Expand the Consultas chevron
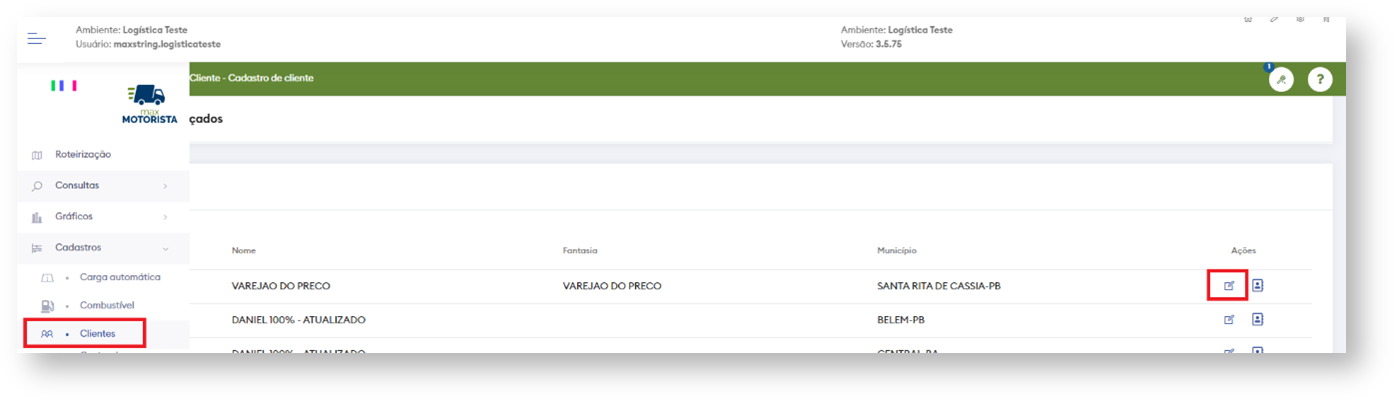Screen dimensions: 1394x401 [165, 186]
